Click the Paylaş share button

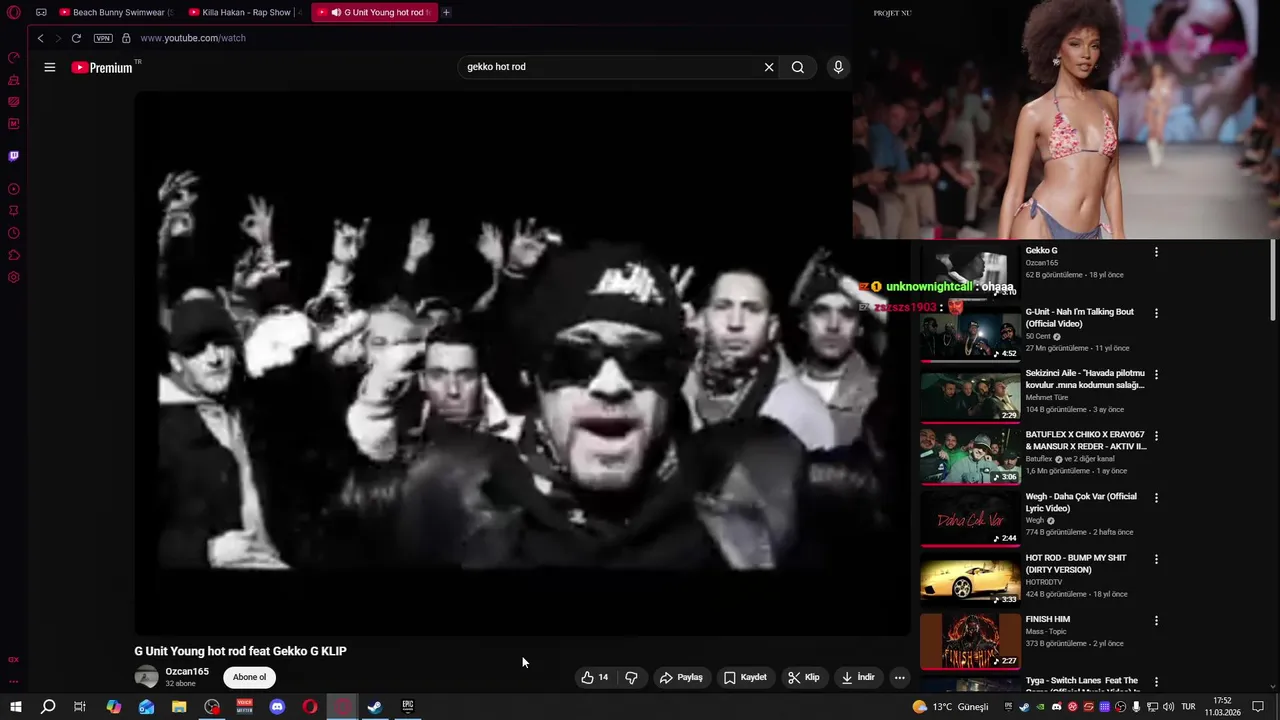(x=681, y=677)
